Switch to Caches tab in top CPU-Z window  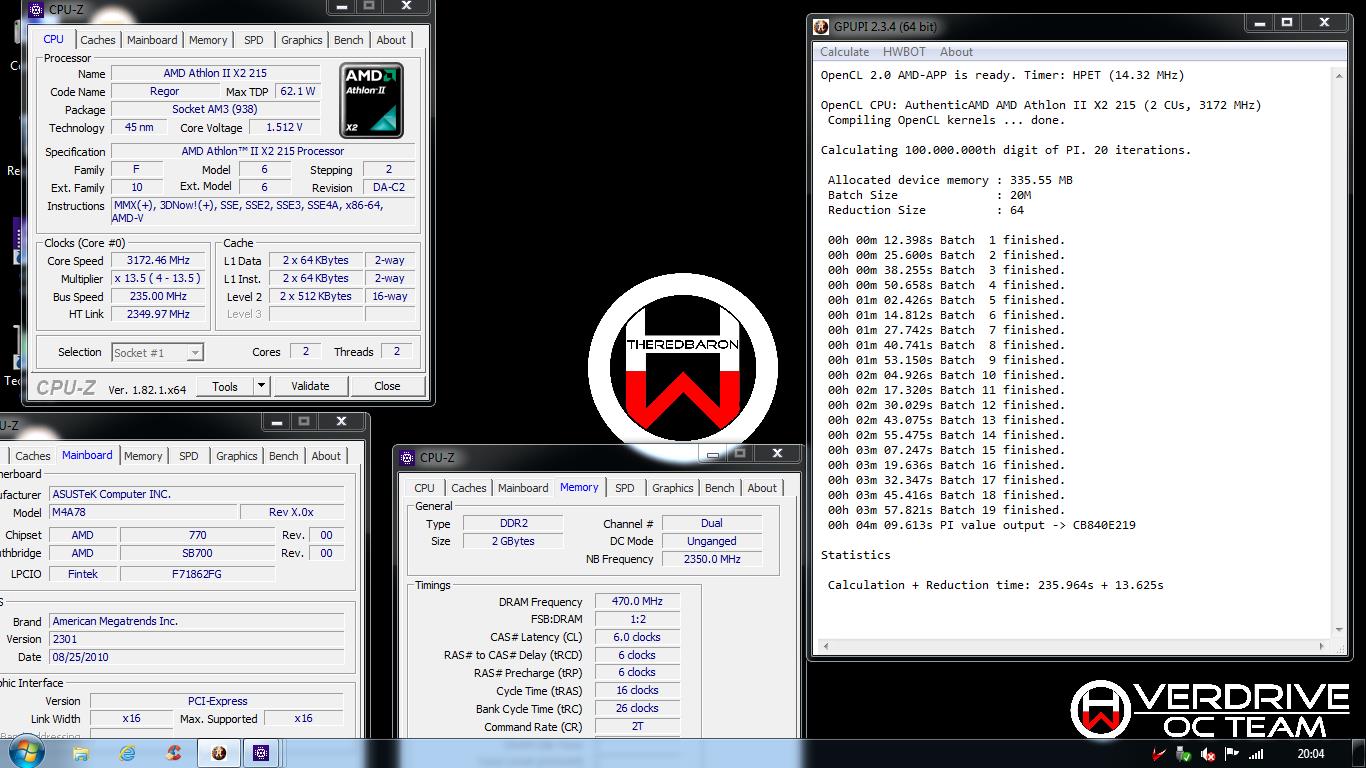[98, 40]
